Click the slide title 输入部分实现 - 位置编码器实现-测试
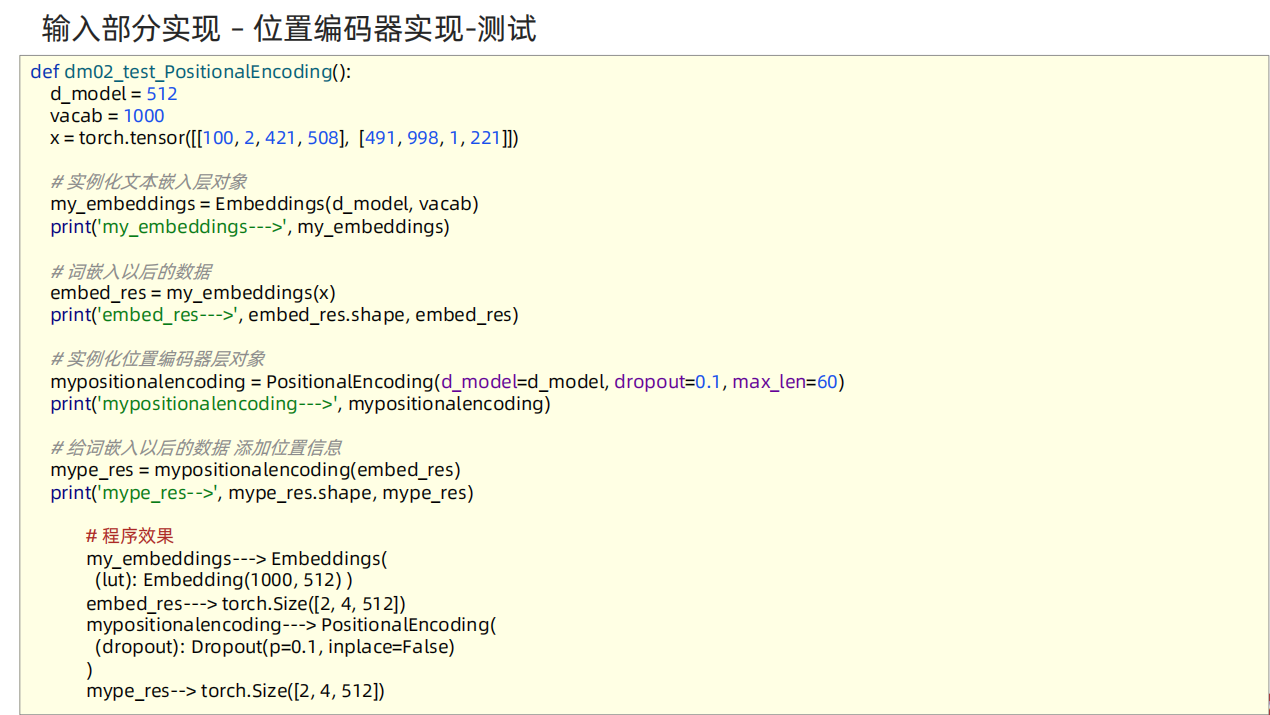 (289, 28)
